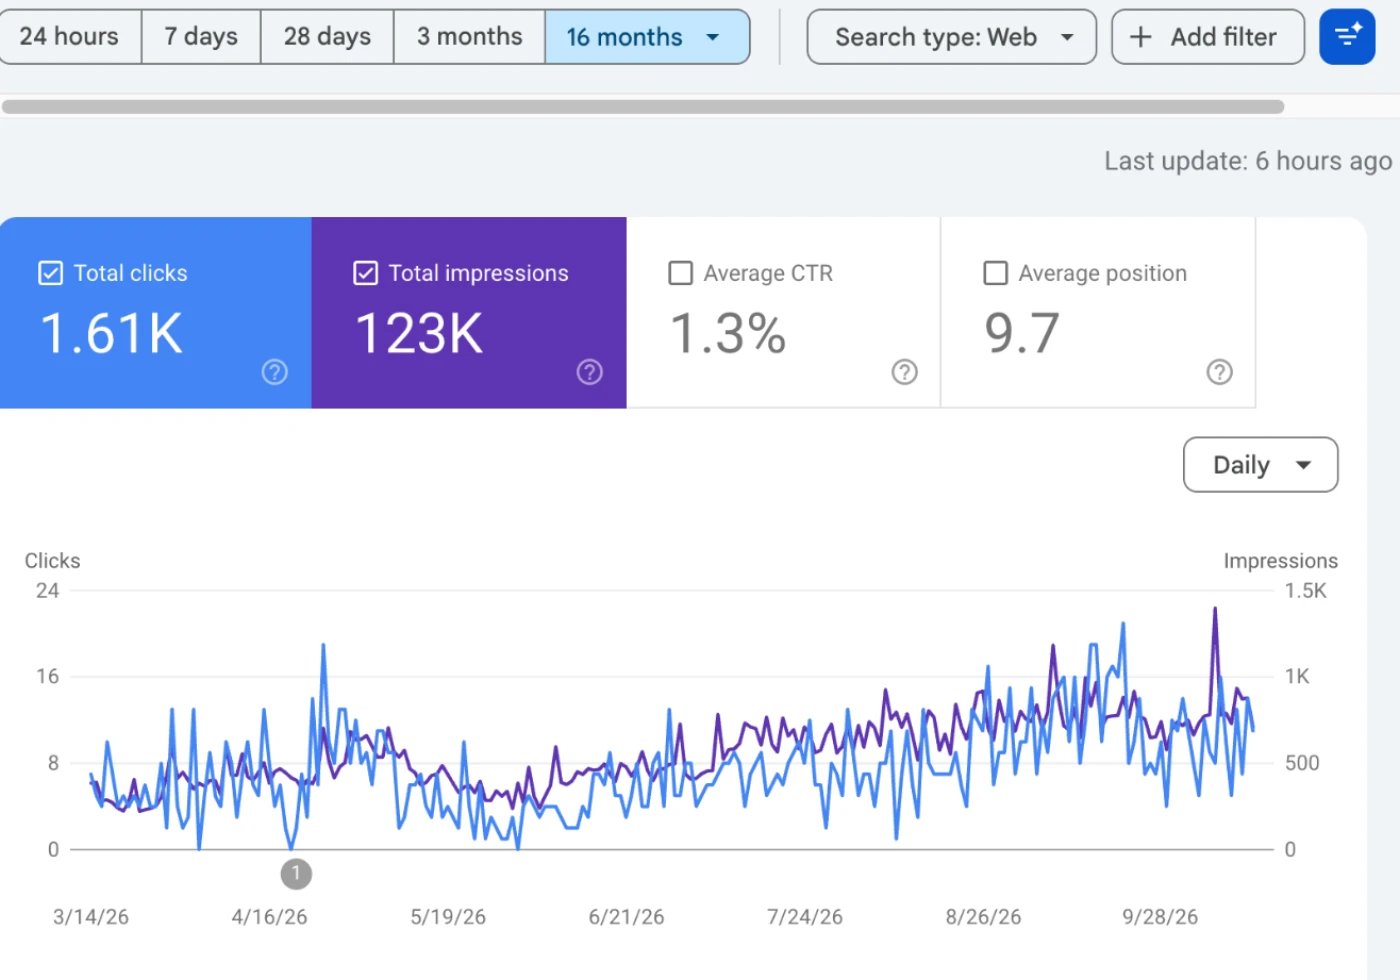Click the Add filter button
This screenshot has height=980, width=1400.
pos(1208,37)
